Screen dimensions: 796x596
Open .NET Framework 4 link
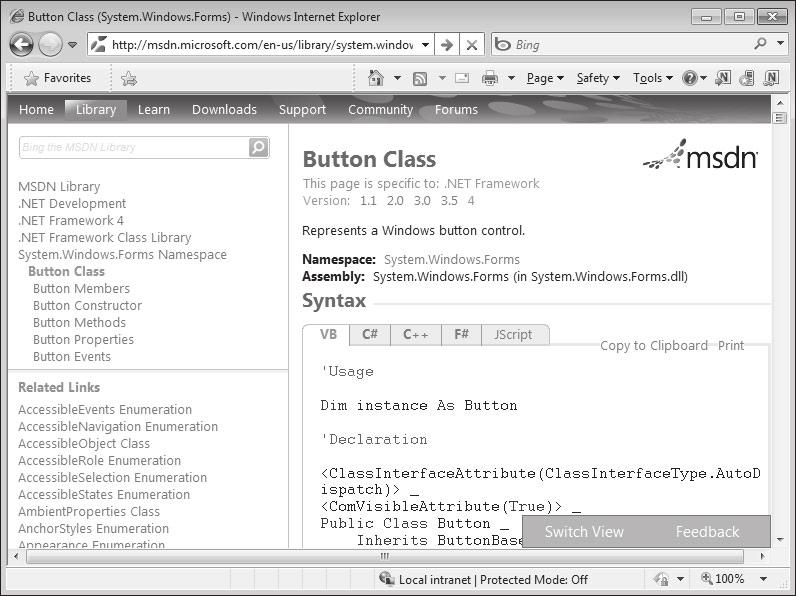[71, 221]
